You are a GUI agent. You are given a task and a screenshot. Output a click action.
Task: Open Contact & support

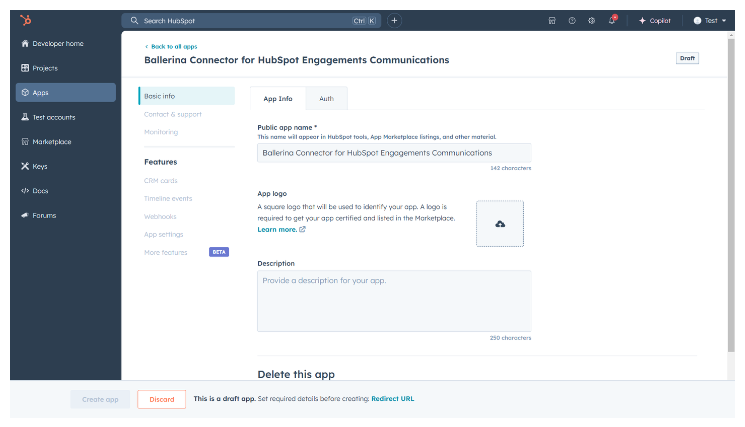pos(173,114)
